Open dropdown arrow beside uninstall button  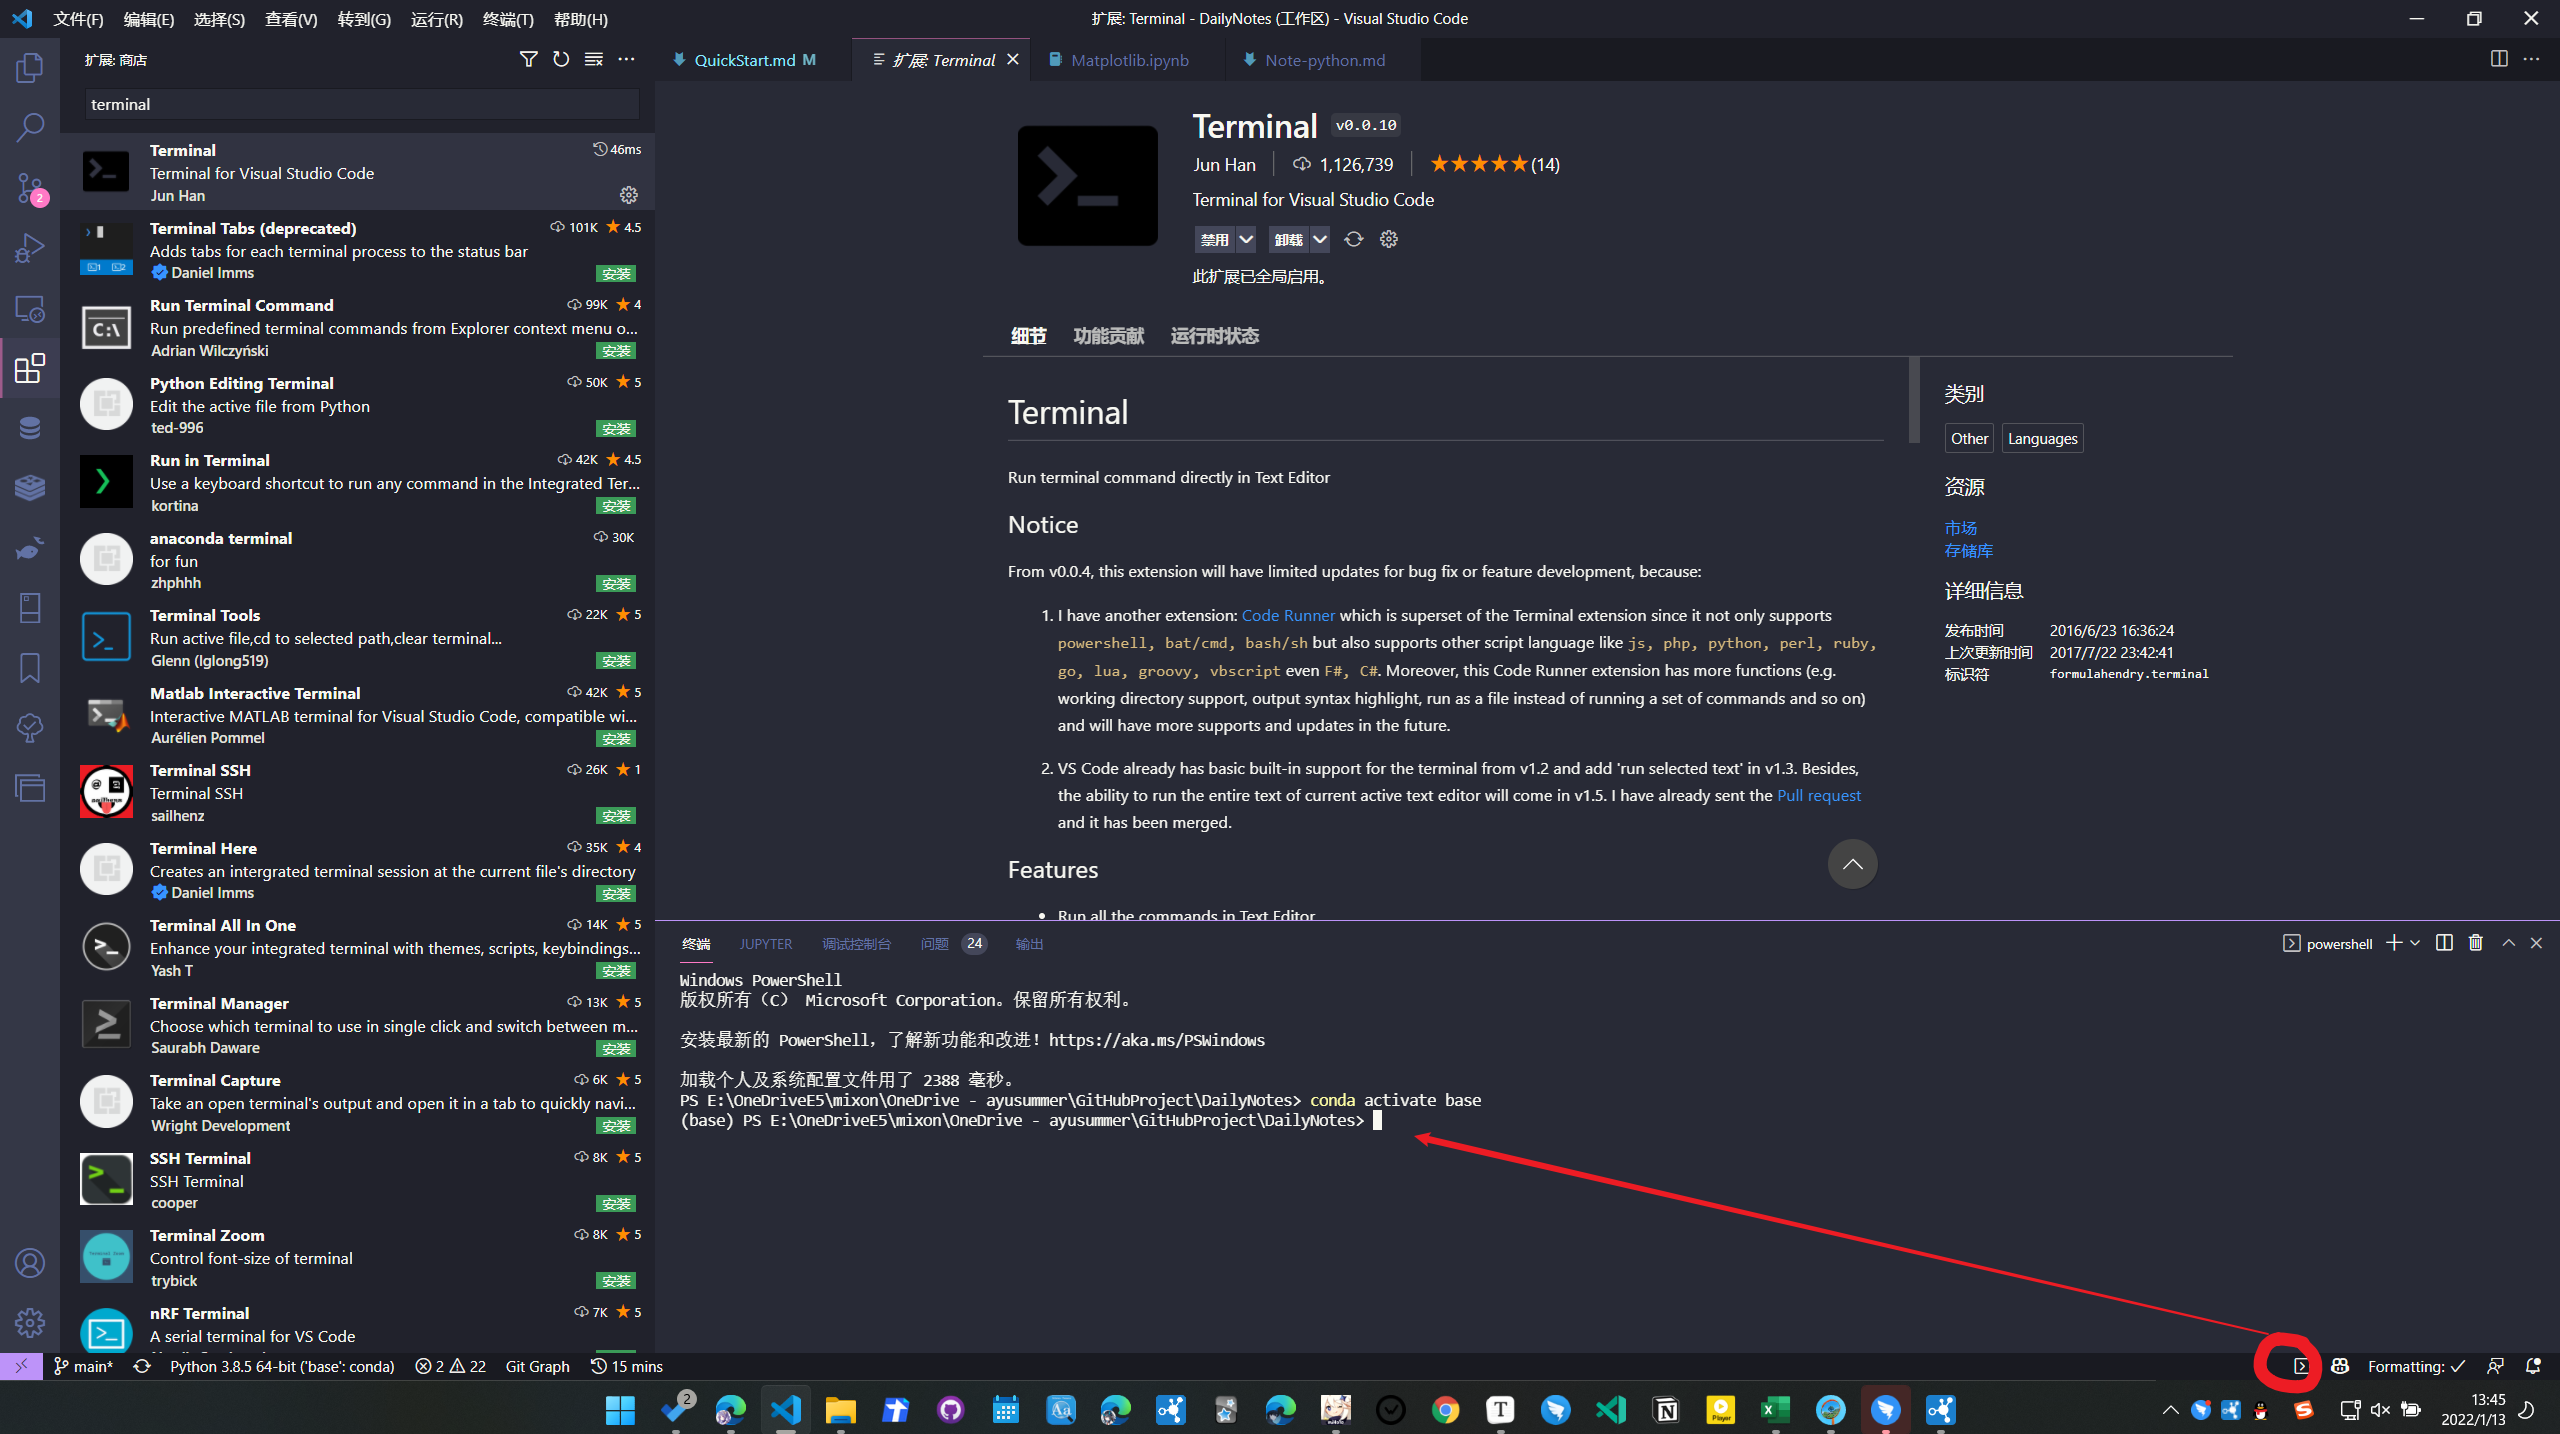click(1320, 239)
